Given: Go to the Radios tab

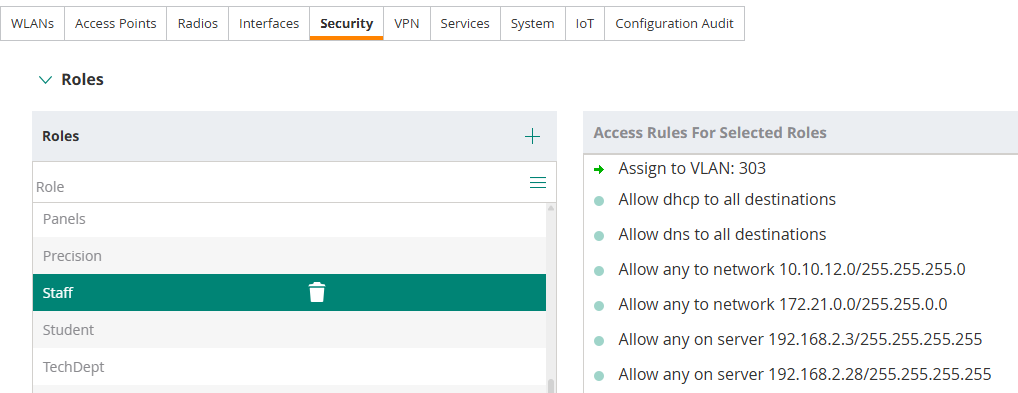Looking at the screenshot, I should click(197, 23).
